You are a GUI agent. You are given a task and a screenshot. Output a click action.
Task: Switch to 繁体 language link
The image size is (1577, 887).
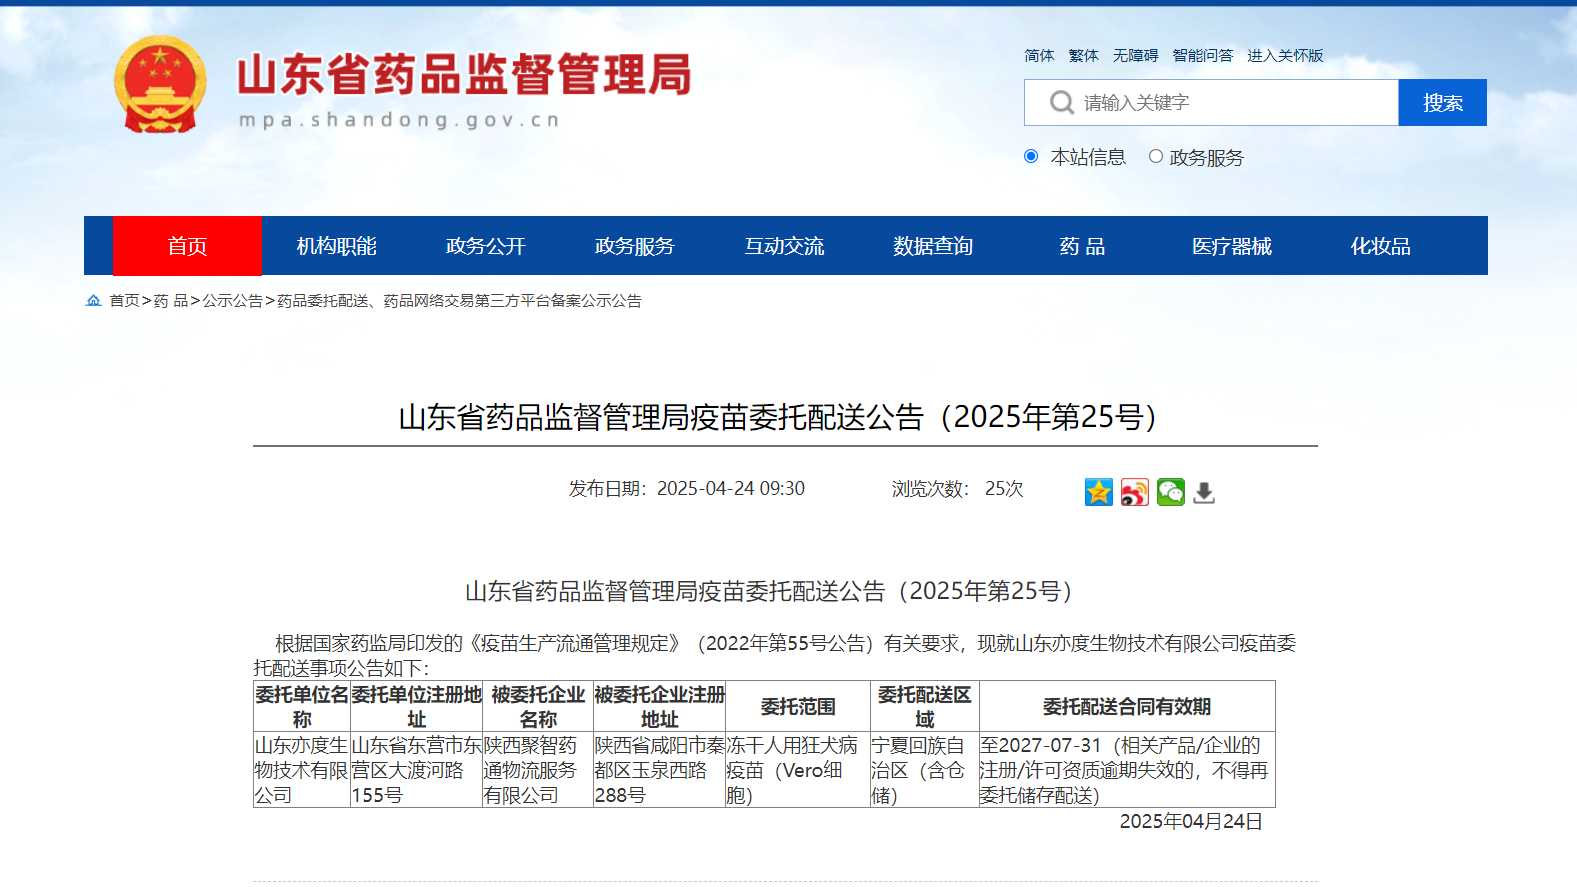[1083, 56]
